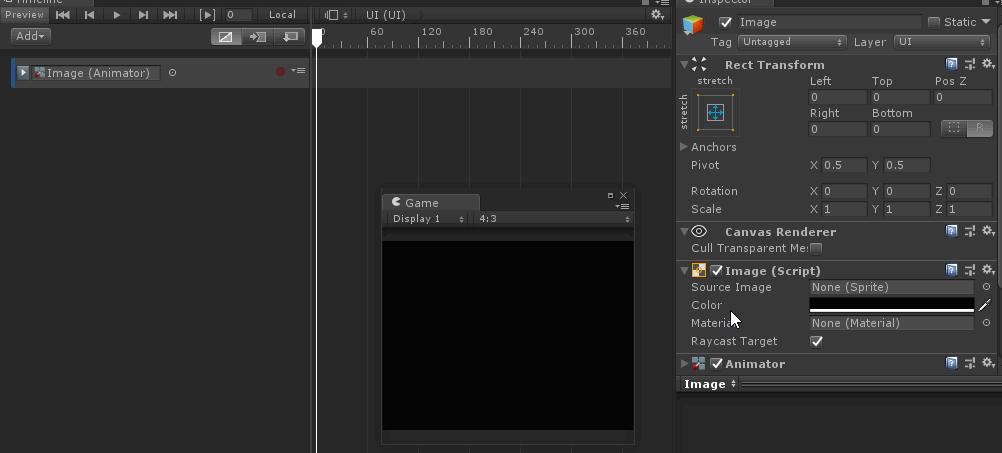The height and width of the screenshot is (453, 1002).
Task: Collapse the Rect Transform component
Action: (x=684, y=65)
